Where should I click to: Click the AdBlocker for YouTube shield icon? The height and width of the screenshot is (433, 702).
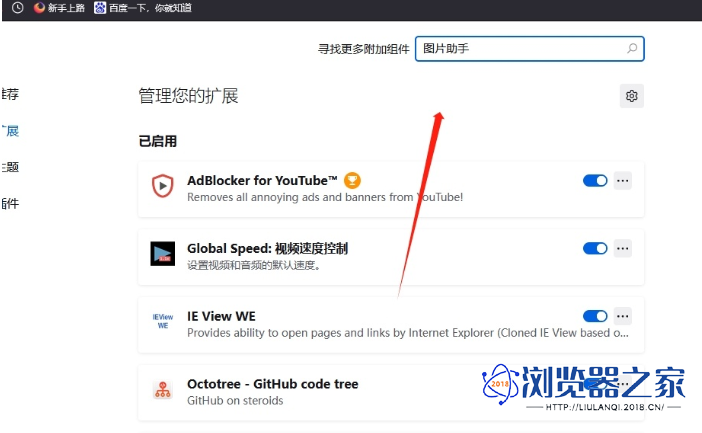163,185
